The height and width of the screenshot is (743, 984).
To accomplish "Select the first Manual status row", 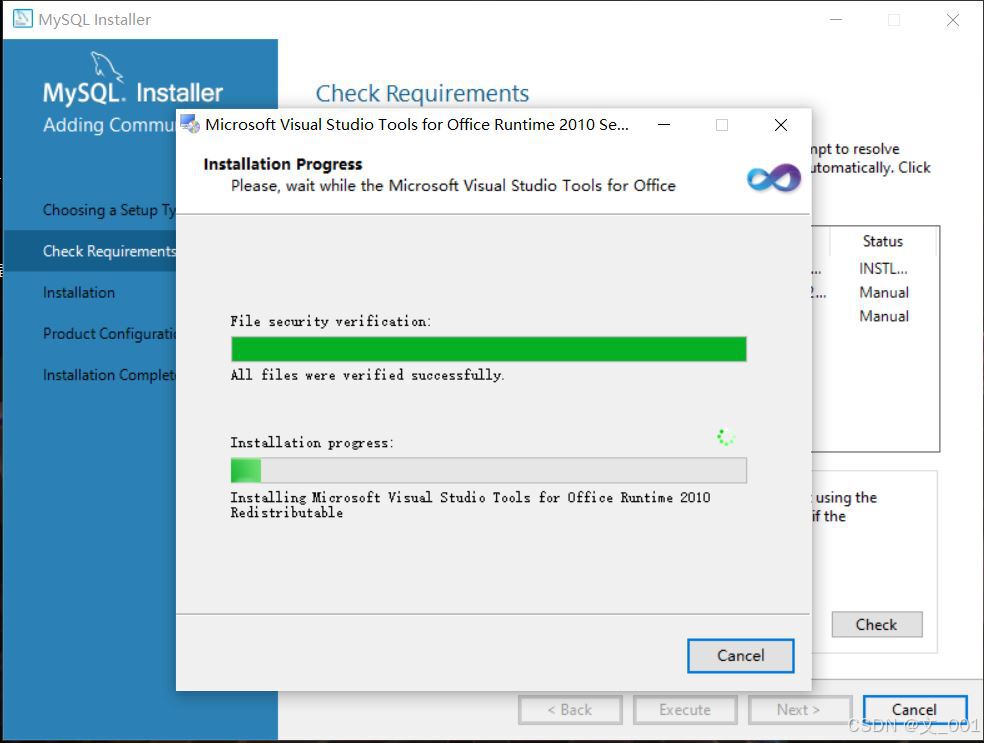I will point(884,292).
